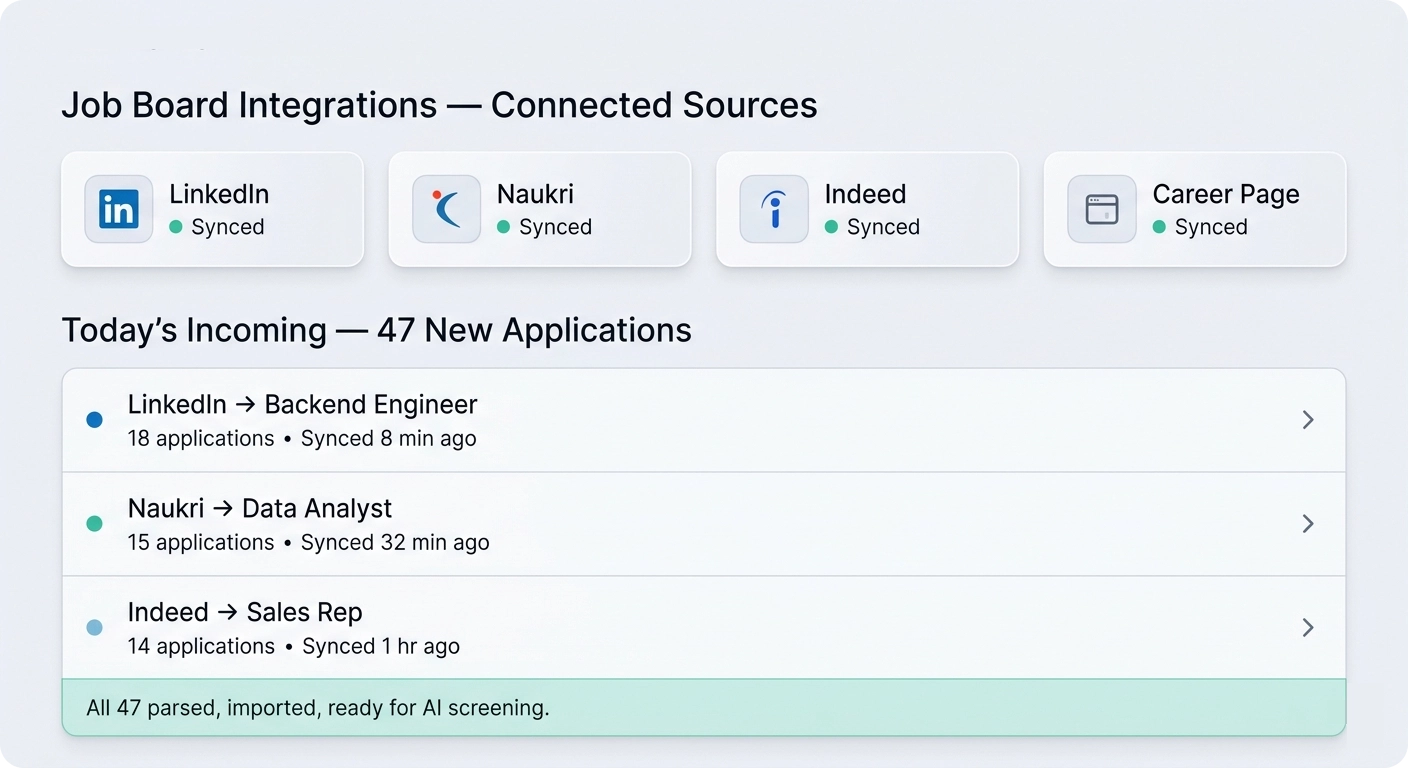Click the Indeed logo icon
Viewport: 1408px width, 768px height.
[x=774, y=209]
